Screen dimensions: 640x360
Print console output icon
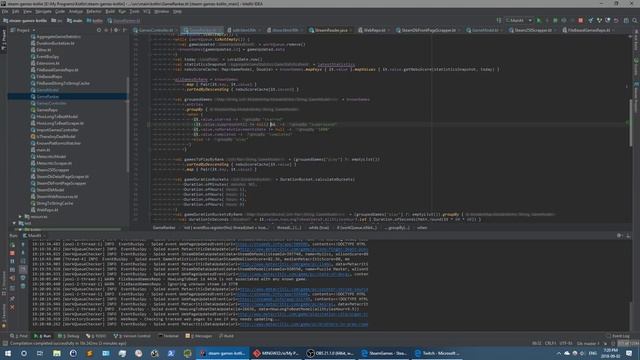23,278
